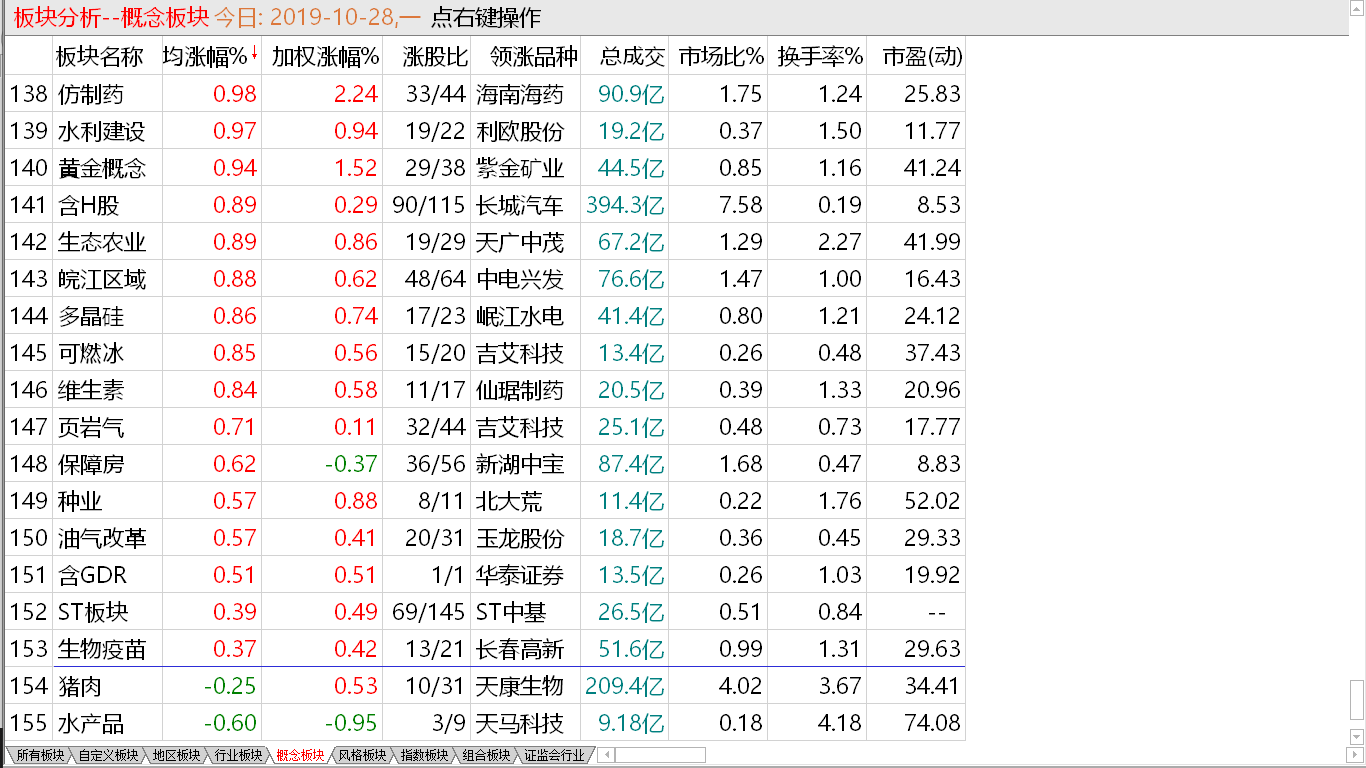
Task: Select the 生物疫苗 sector row
Action: [x=485, y=649]
